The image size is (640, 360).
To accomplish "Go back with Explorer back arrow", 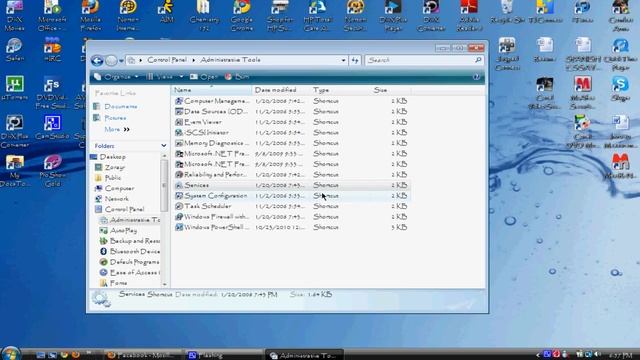I will 97,60.
